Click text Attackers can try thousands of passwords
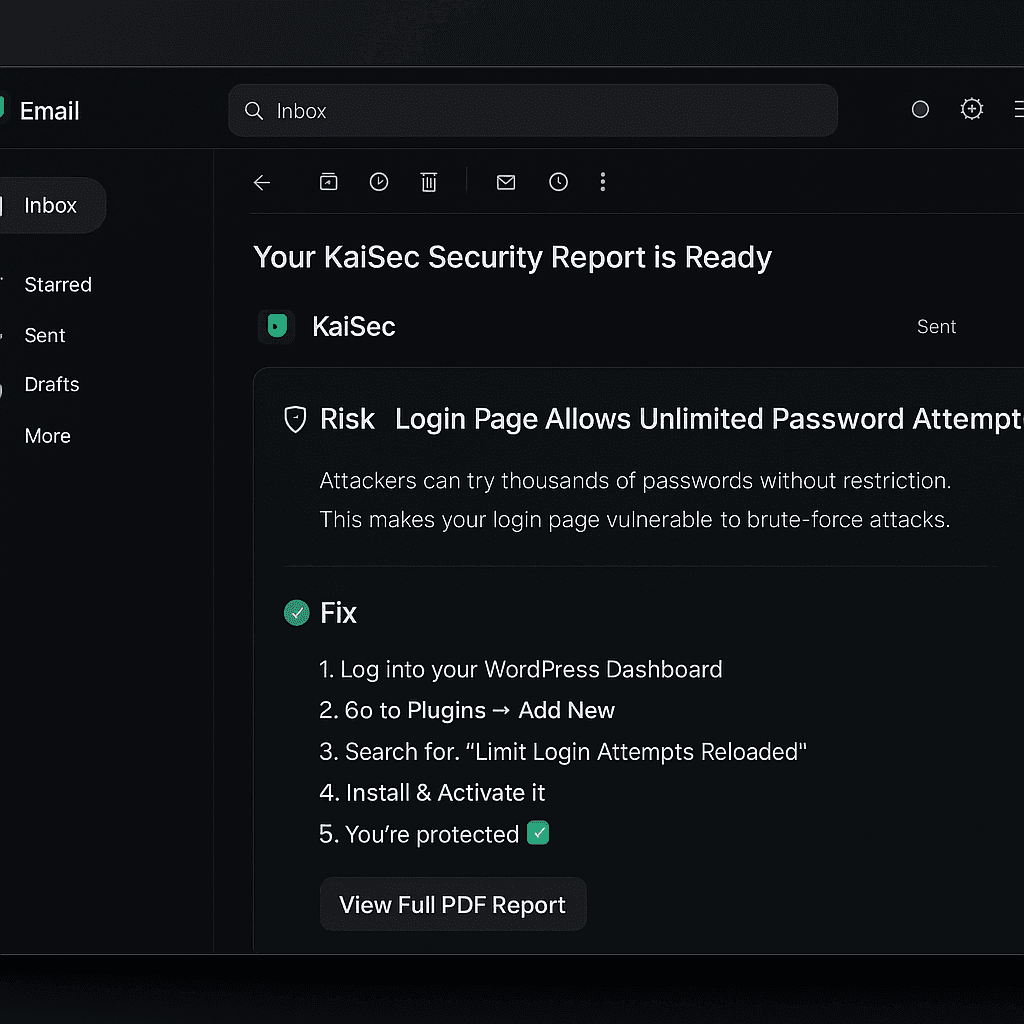The image size is (1024, 1024). [x=635, y=481]
